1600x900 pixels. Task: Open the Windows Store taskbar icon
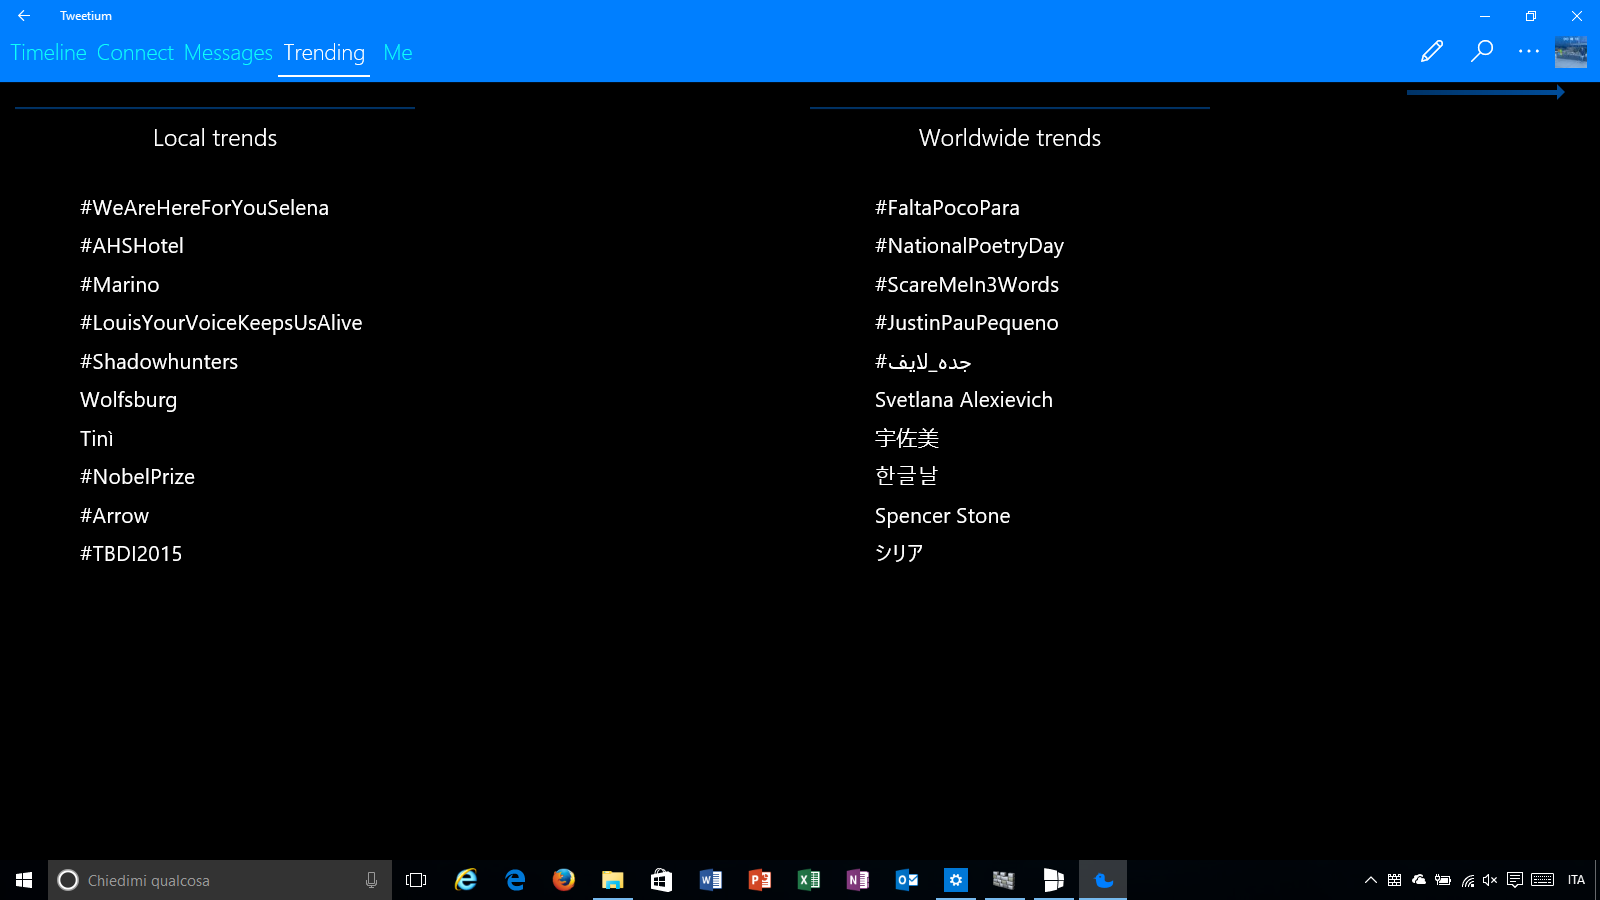[661, 880]
